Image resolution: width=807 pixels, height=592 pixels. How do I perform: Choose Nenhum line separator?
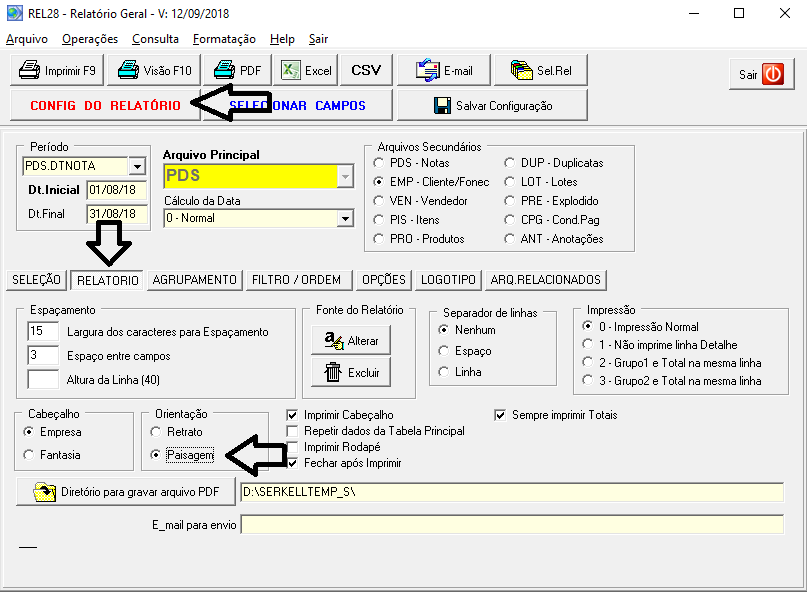tap(443, 329)
